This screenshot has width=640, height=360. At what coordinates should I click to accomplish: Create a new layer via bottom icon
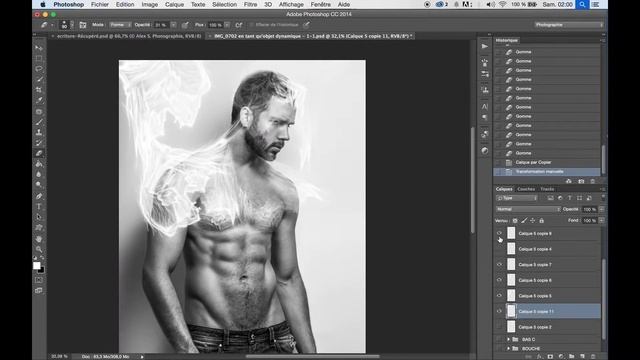tap(582, 356)
